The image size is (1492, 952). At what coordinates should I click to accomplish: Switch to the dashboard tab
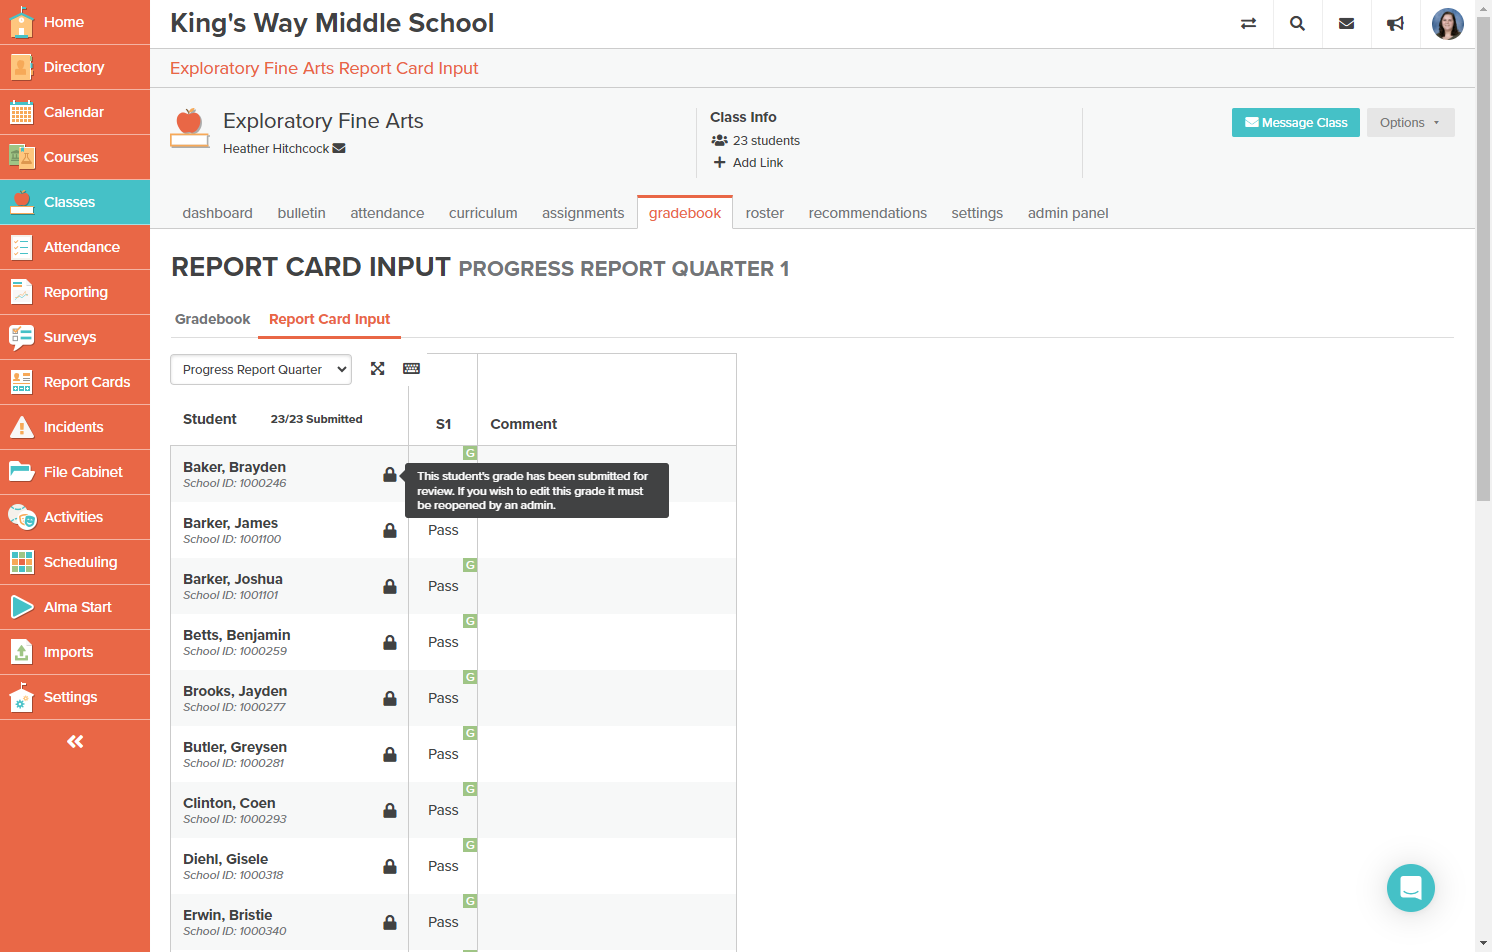[217, 213]
